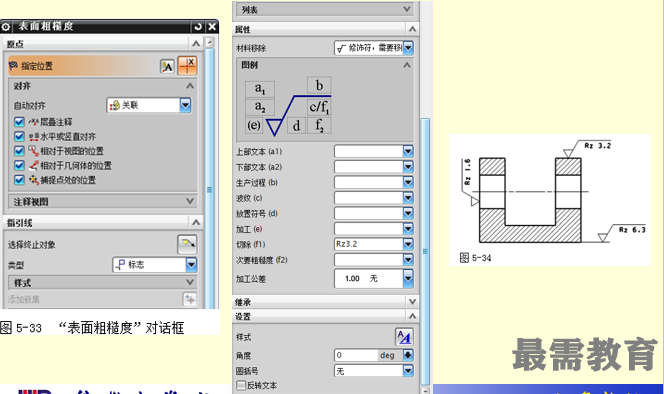Close the 表面粗糙度 dialog
Viewport: 664px width, 394px height.
point(212,27)
